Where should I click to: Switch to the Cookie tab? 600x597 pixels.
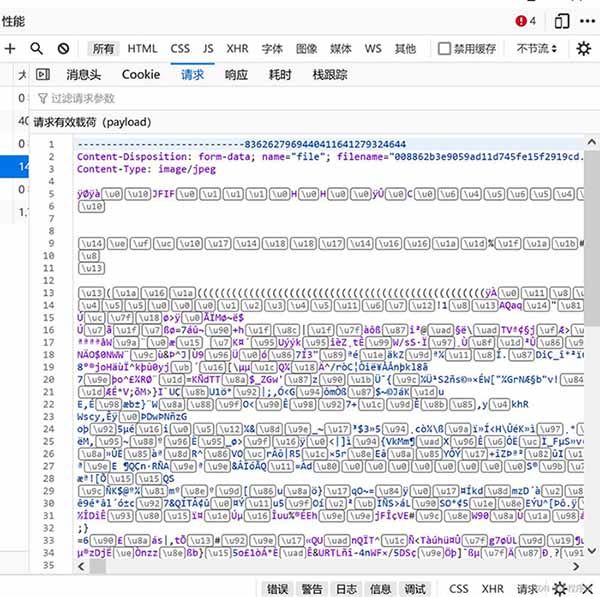pos(141,74)
